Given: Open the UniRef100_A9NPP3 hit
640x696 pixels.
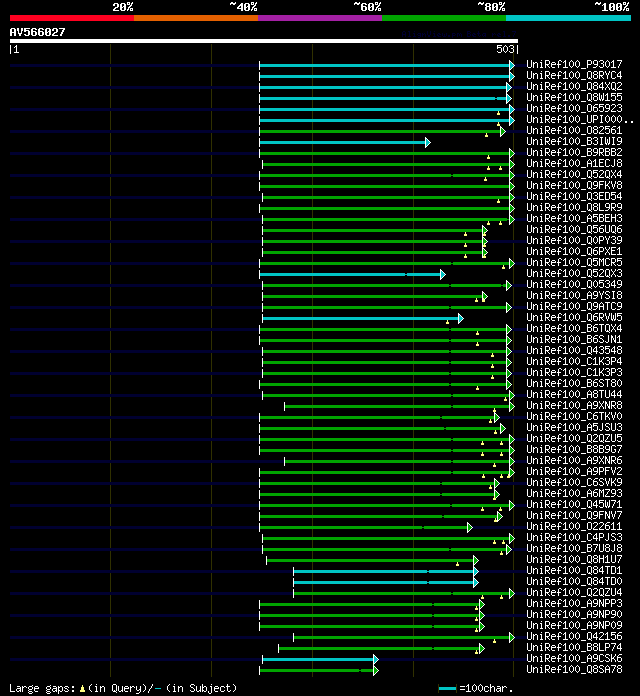Looking at the screenshot, I should [574, 604].
